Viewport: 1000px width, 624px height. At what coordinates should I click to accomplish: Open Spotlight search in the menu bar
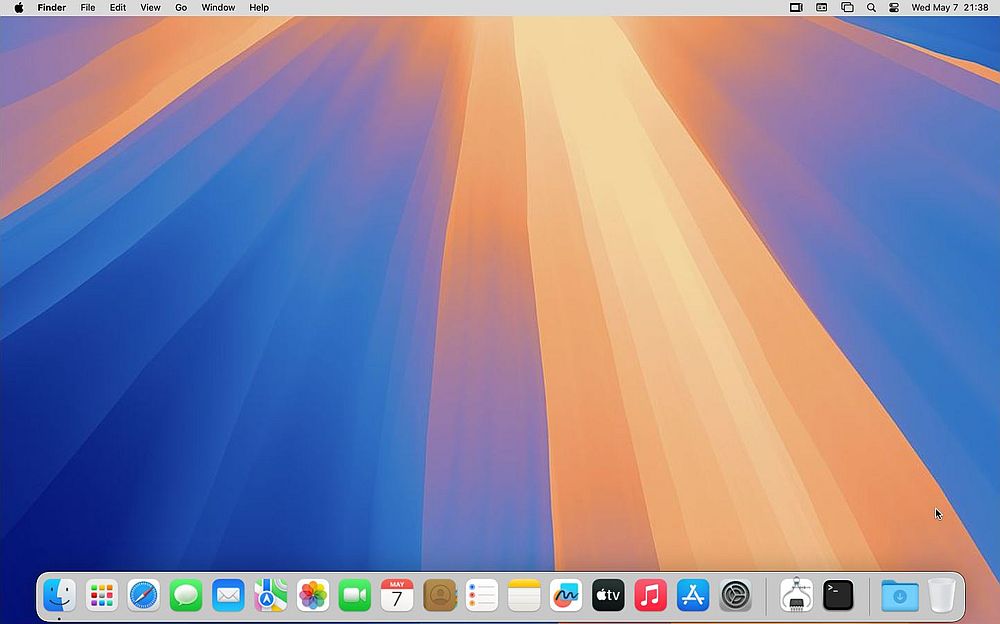point(871,8)
